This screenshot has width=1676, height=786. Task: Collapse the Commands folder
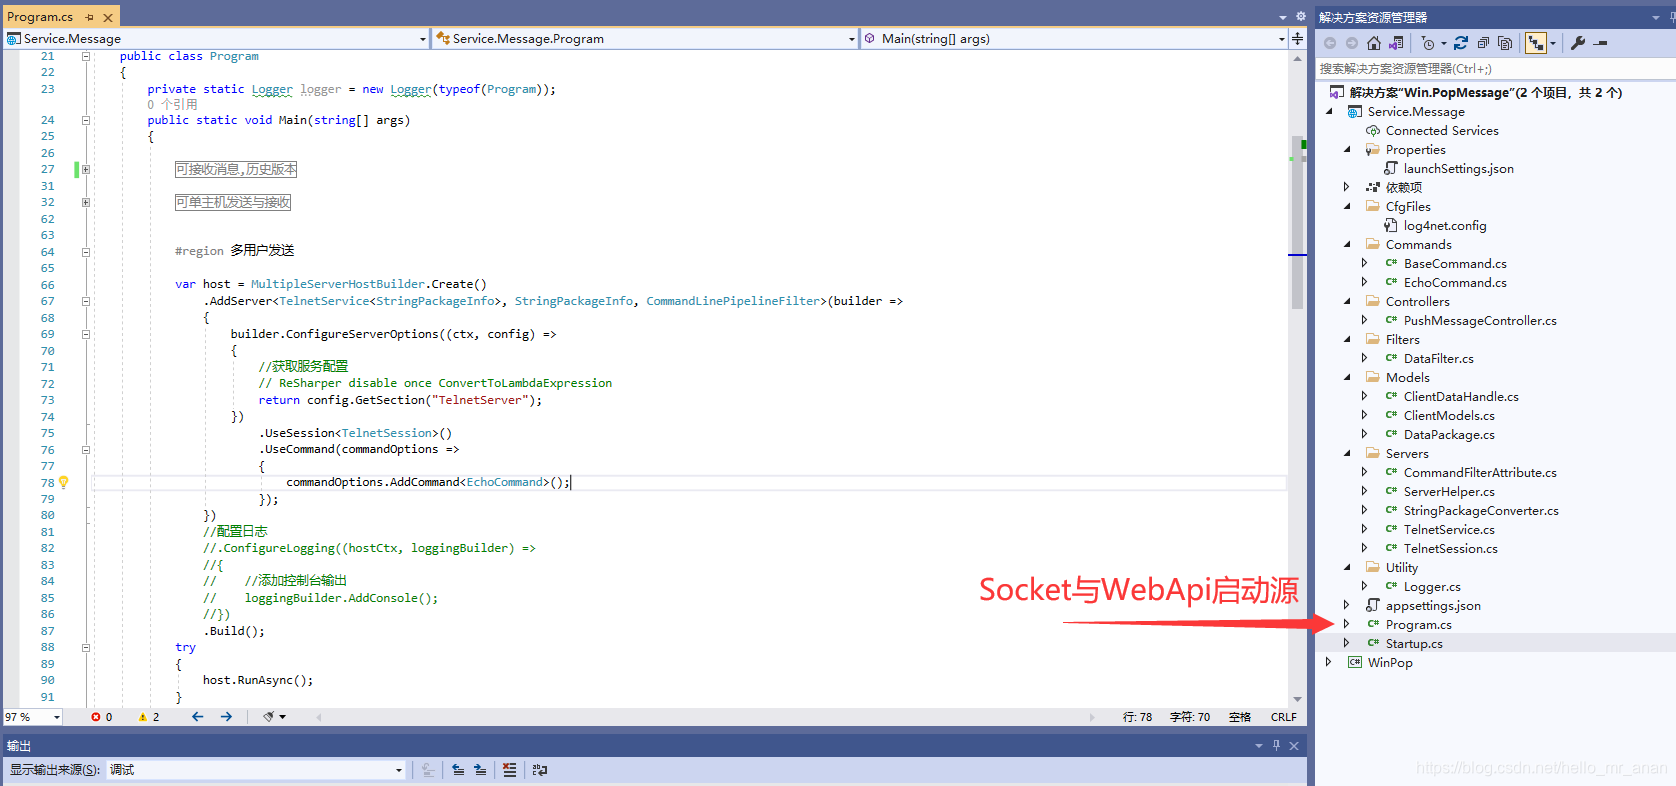[x=1347, y=245]
